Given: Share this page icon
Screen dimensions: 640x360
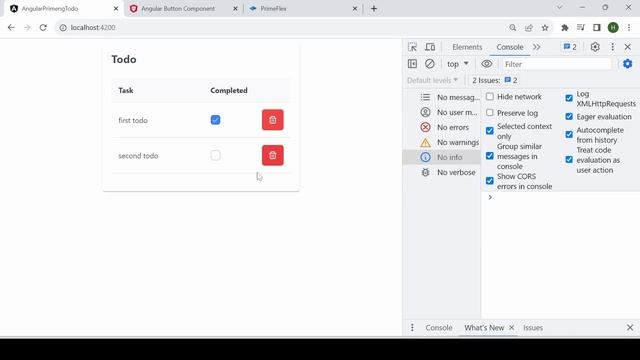Looking at the screenshot, I should 529,27.
